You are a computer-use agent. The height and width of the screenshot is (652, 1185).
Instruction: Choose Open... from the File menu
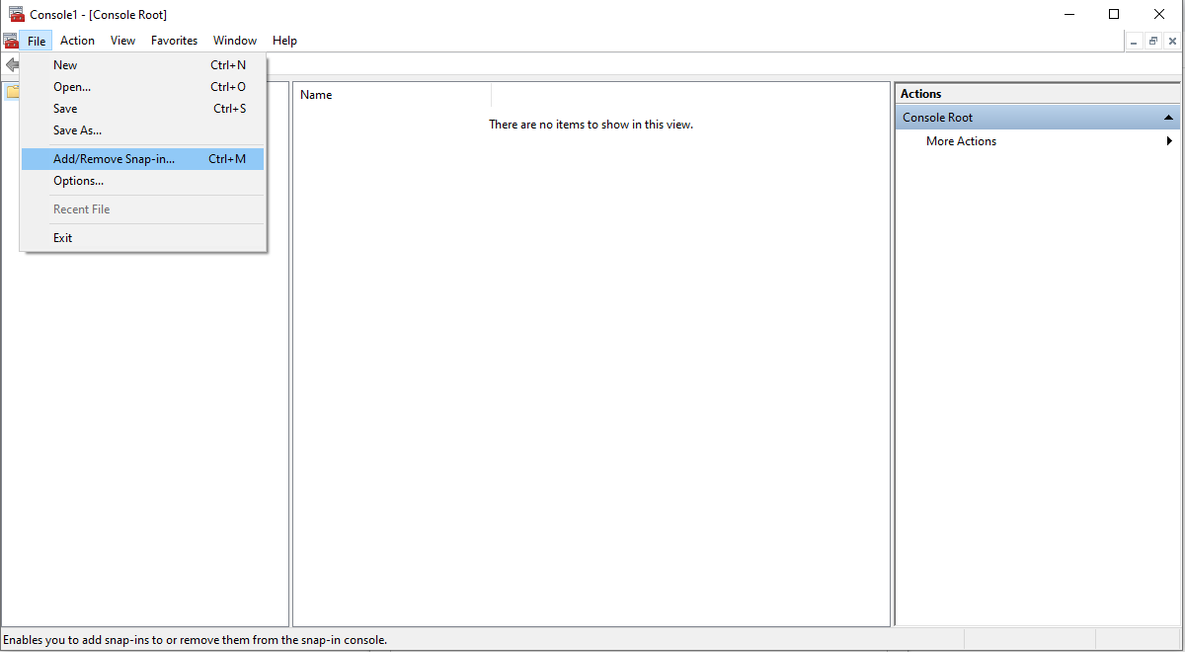72,87
